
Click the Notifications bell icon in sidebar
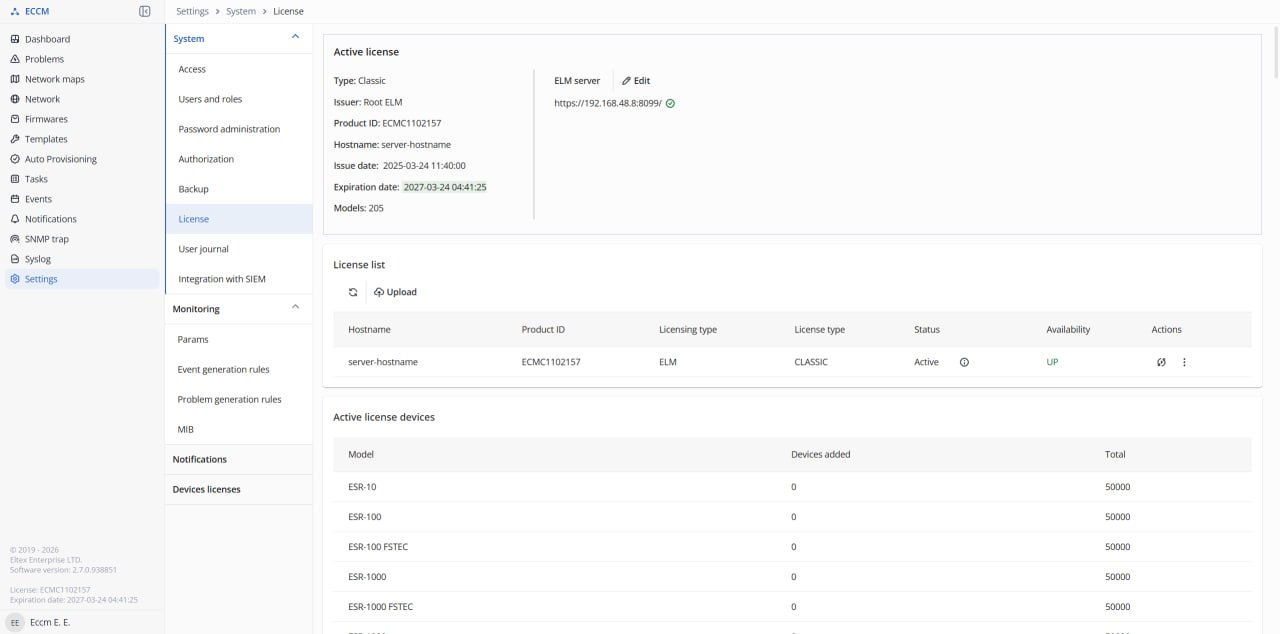click(x=15, y=219)
